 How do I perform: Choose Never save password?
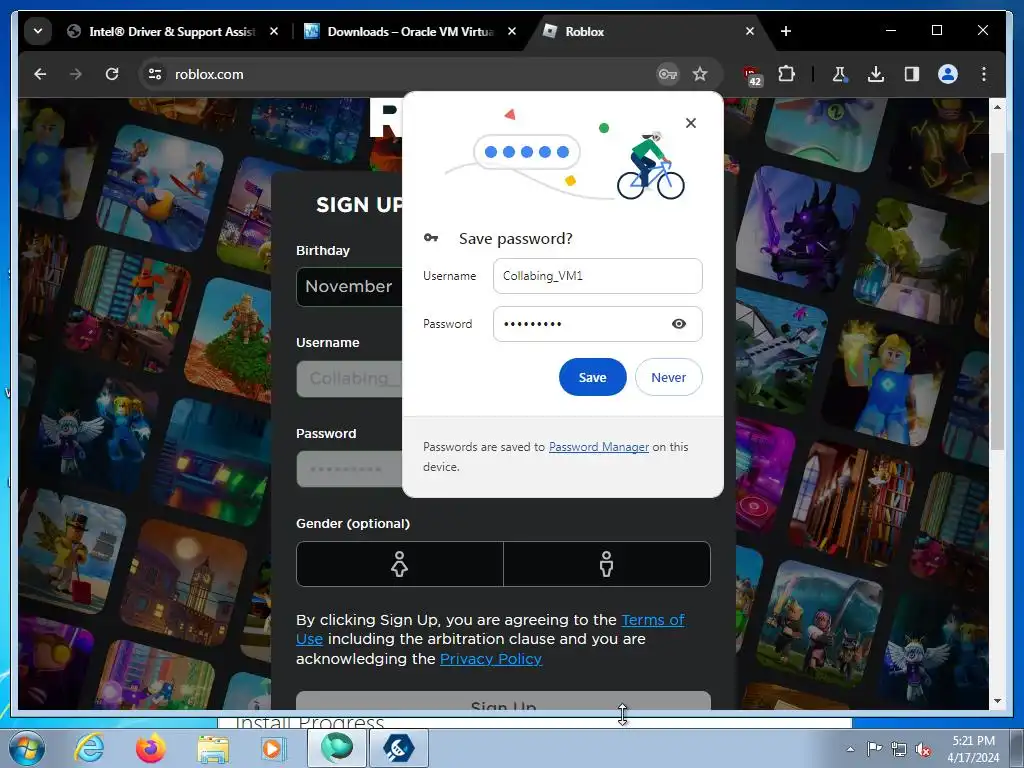point(669,377)
